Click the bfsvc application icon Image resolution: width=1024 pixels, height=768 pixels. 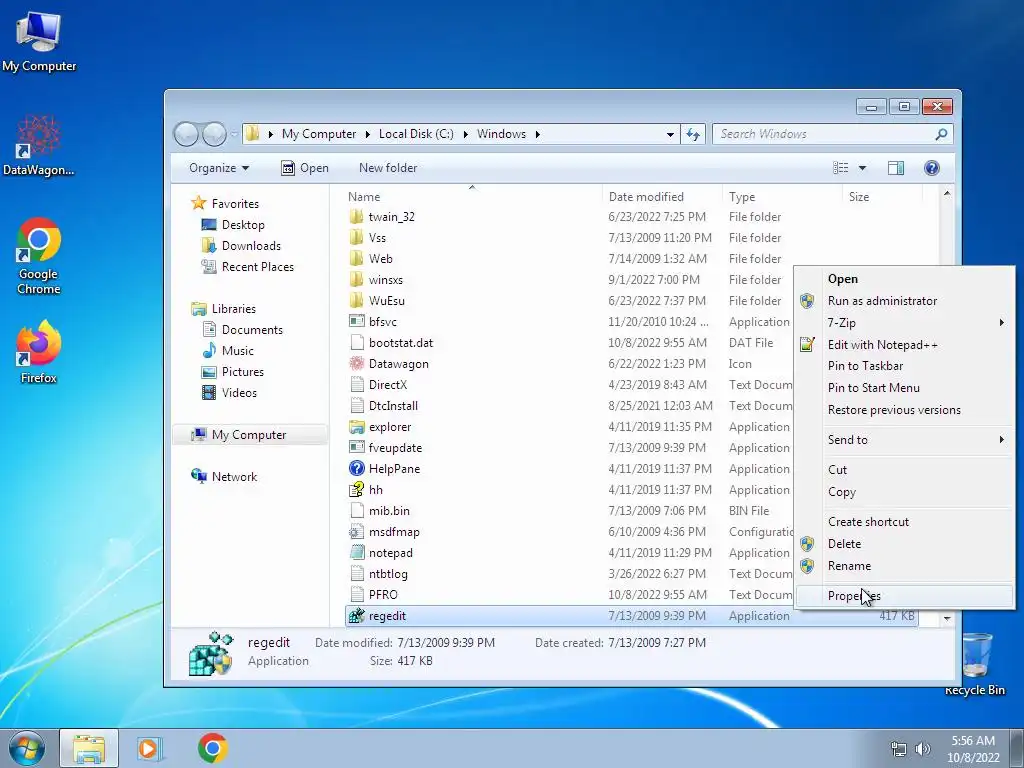point(357,321)
